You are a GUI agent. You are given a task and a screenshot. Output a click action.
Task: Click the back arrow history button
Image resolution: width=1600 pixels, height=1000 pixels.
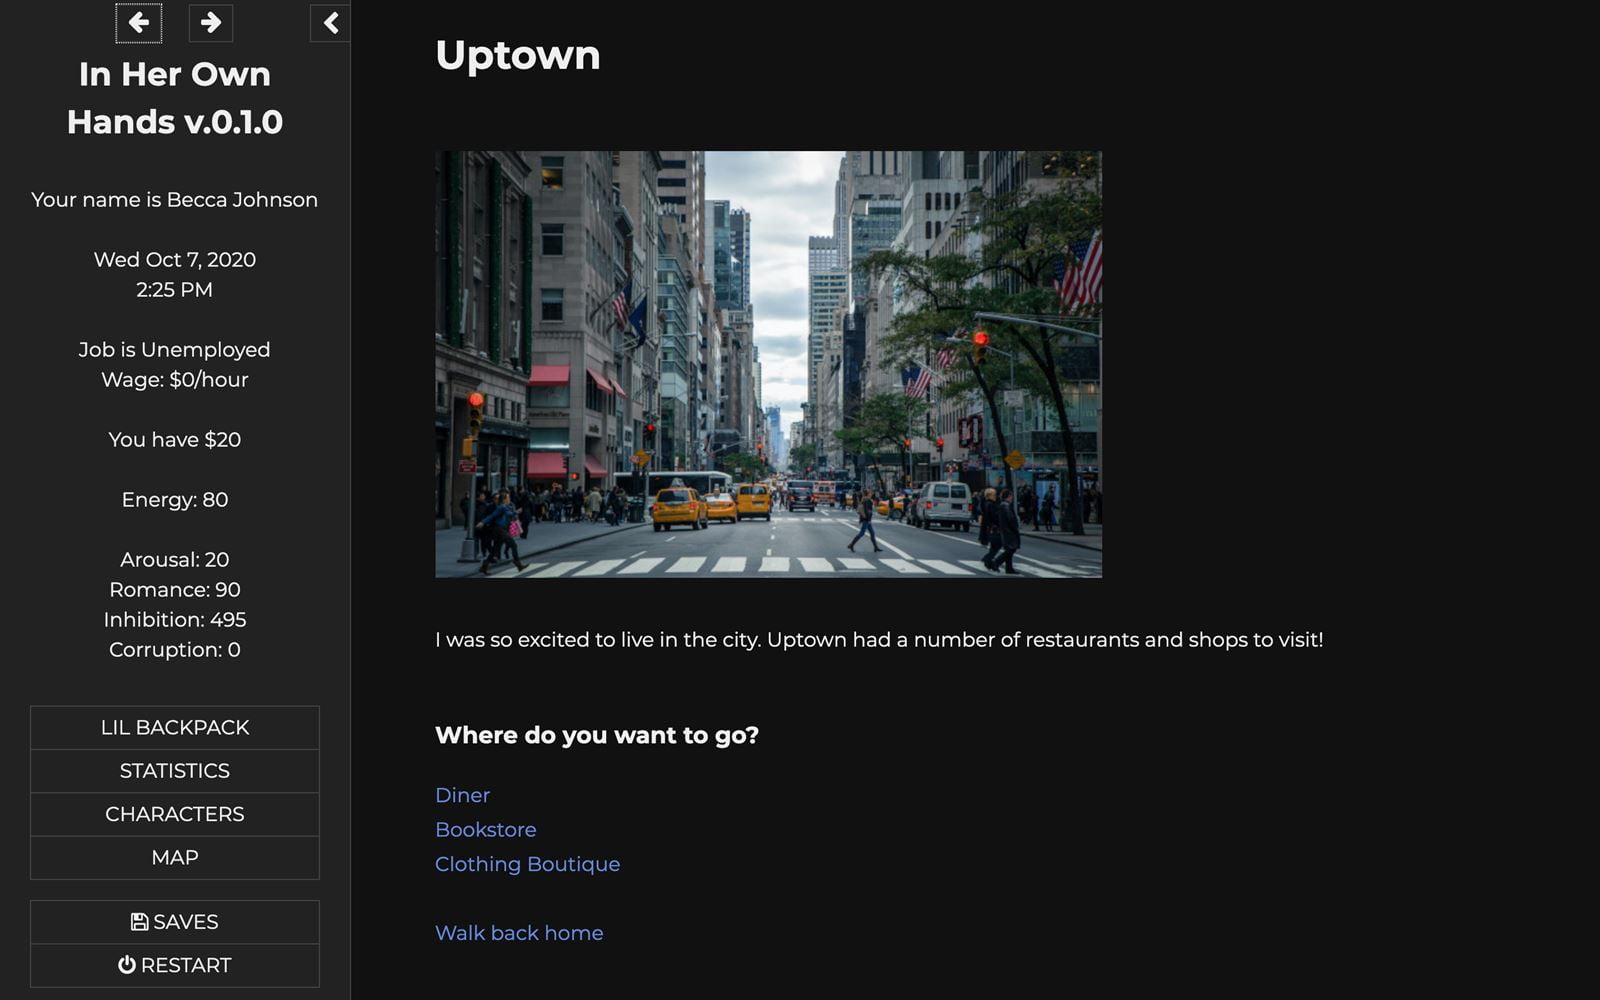pyautogui.click(x=138, y=23)
